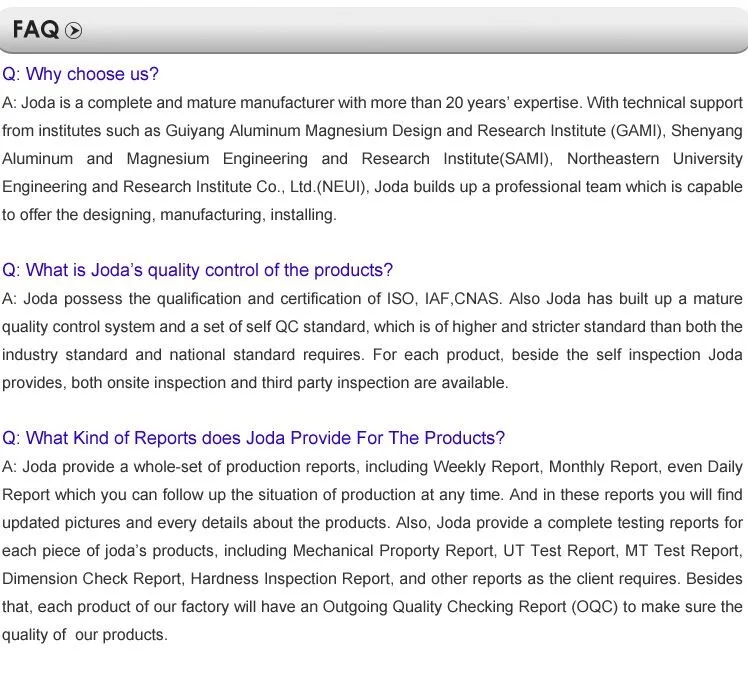Click the circled arrow icon beside FAQ

click(x=73, y=31)
